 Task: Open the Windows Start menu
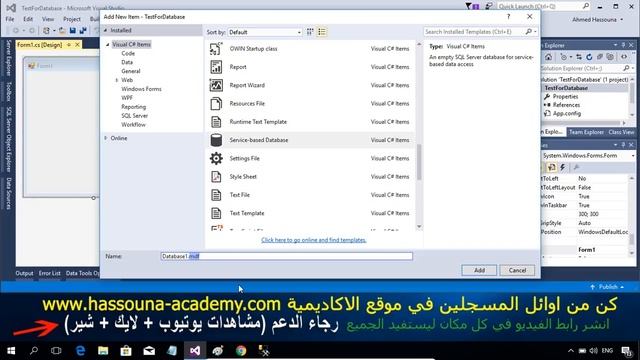(x=11, y=351)
